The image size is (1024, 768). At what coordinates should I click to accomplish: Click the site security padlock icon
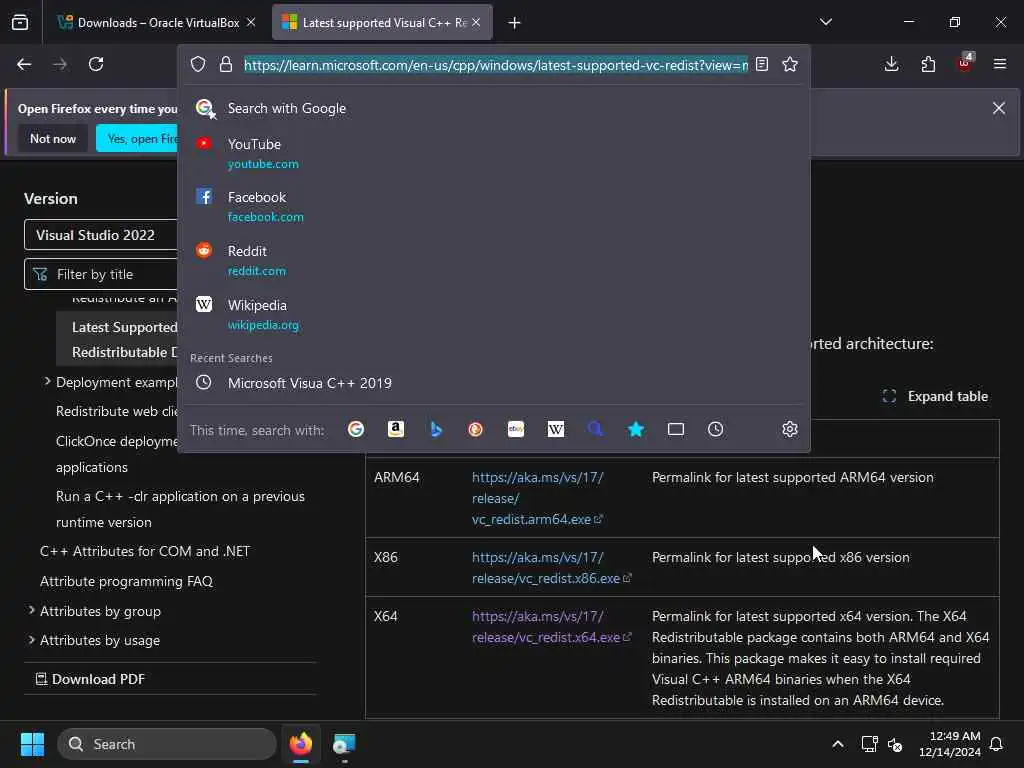coord(226,64)
